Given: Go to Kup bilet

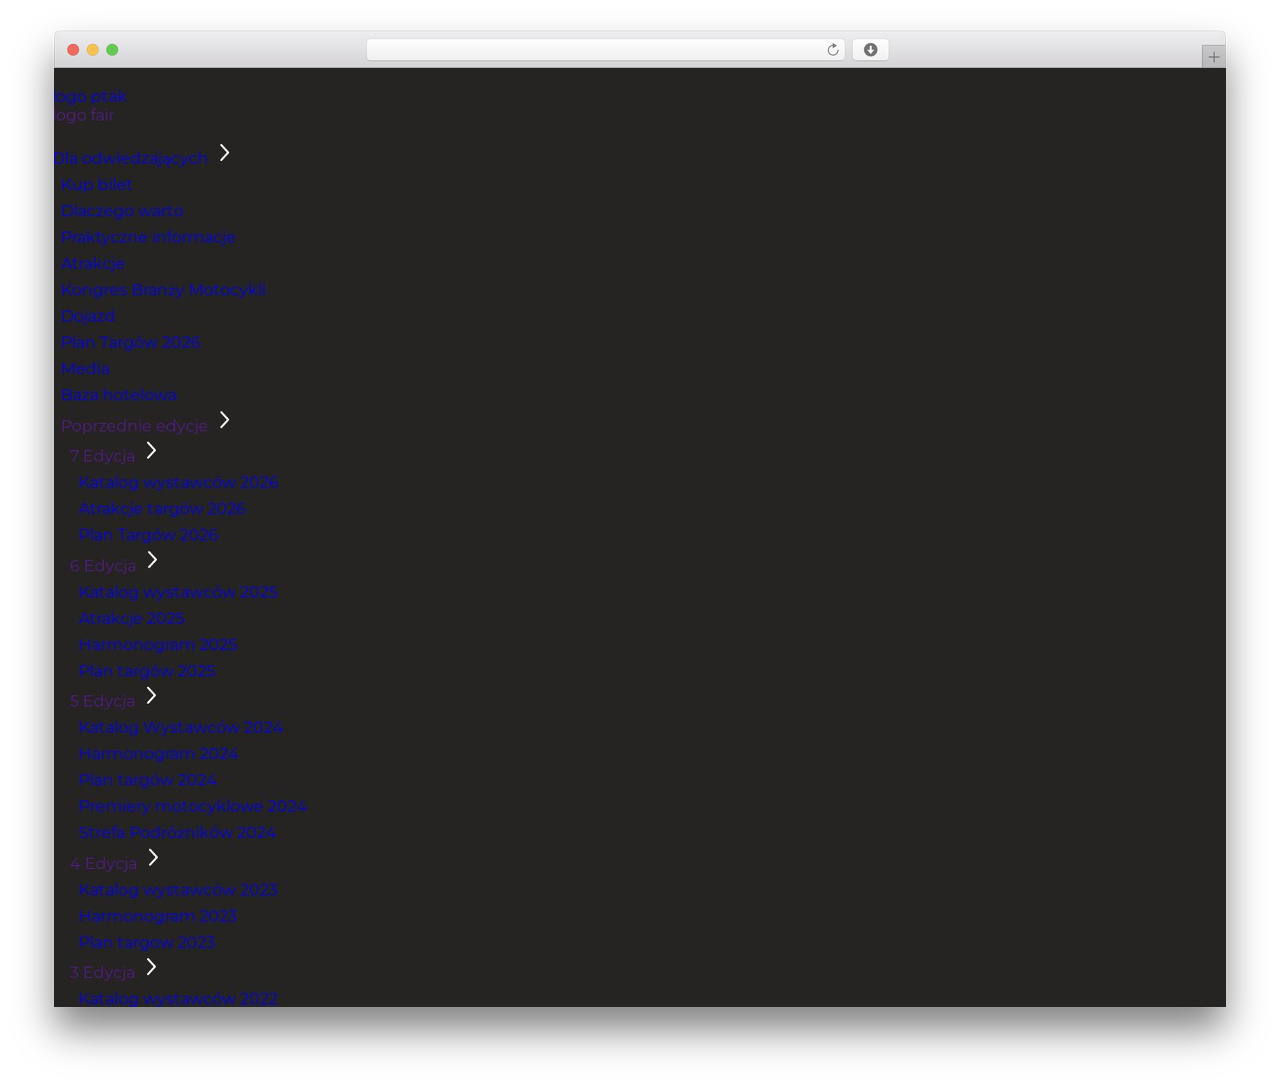Looking at the screenshot, I should click(97, 184).
